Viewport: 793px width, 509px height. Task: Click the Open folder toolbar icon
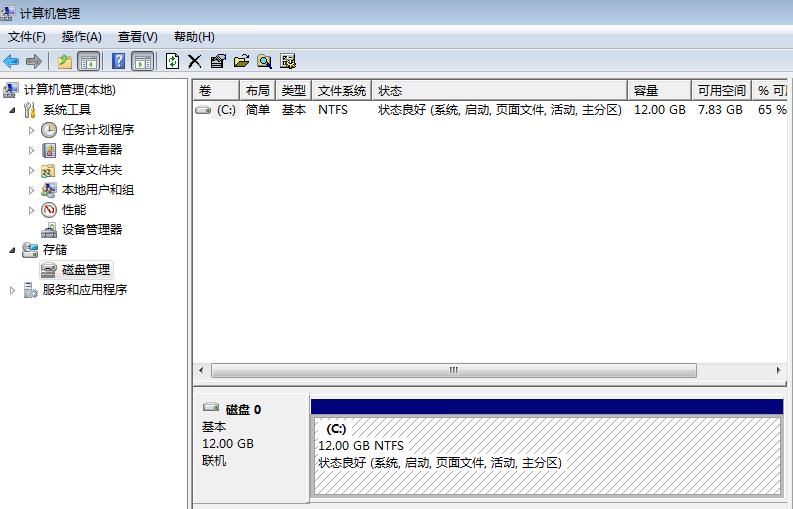[x=241, y=62]
